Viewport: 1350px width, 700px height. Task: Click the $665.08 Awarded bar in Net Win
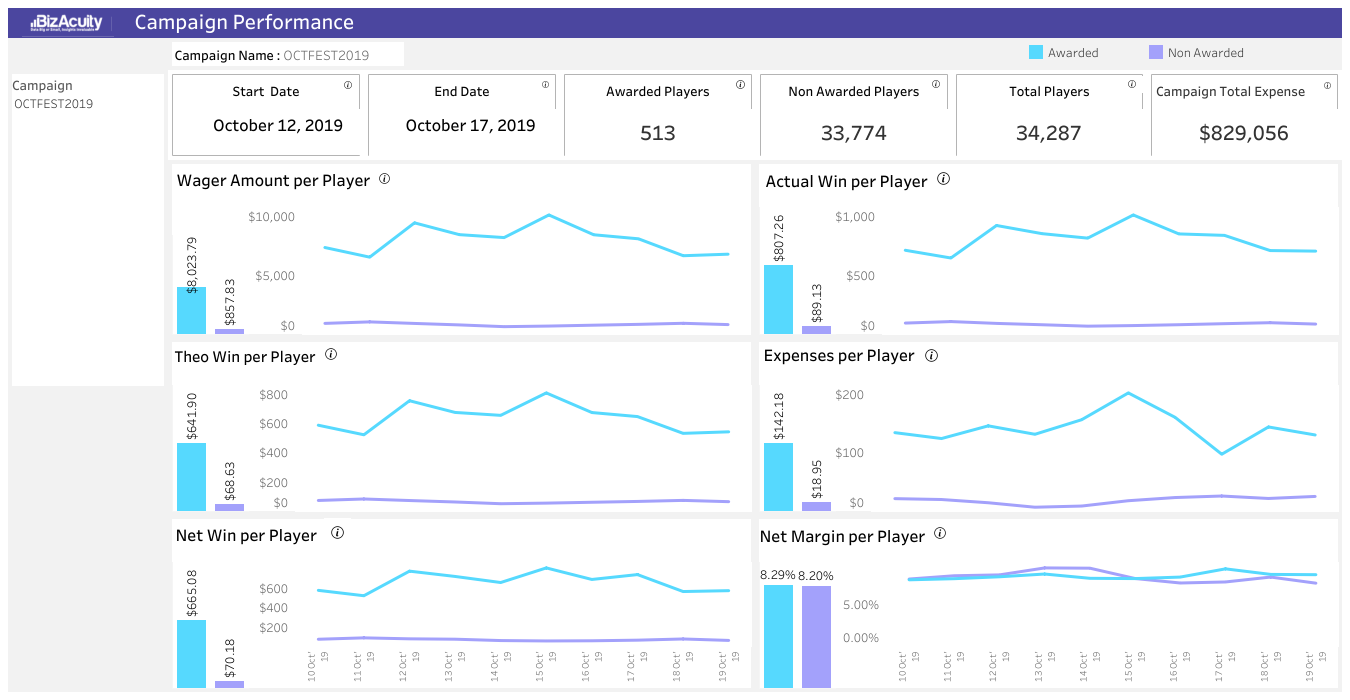pyautogui.click(x=191, y=654)
